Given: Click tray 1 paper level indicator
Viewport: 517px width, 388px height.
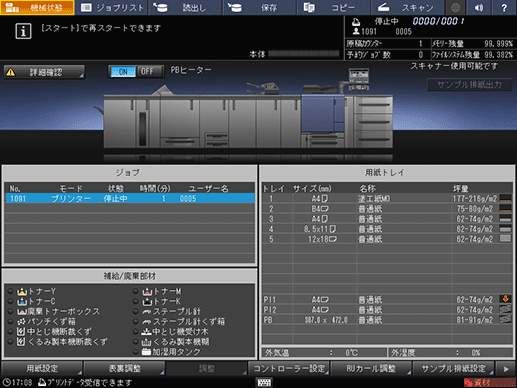Looking at the screenshot, I should (x=505, y=199).
